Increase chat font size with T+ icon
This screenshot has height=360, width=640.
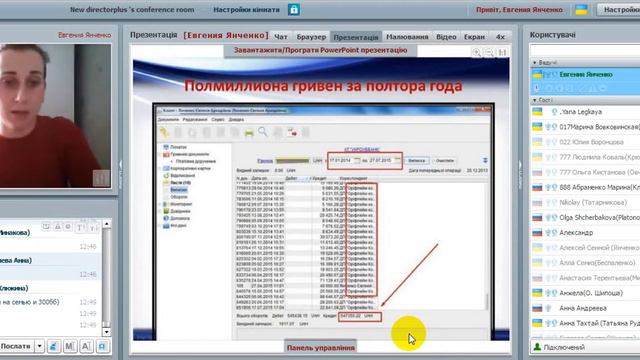81,227
